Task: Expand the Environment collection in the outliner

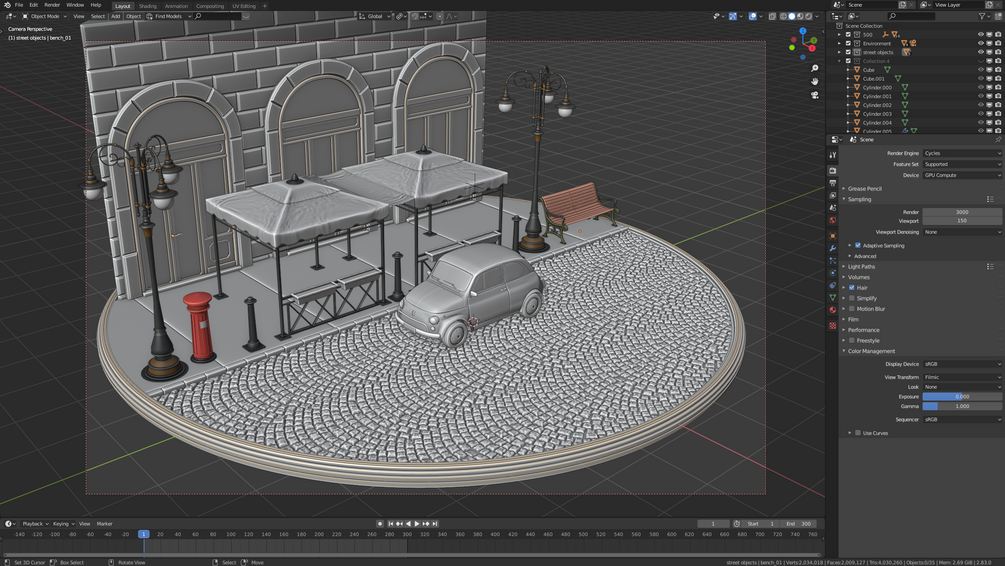Action: (x=840, y=44)
